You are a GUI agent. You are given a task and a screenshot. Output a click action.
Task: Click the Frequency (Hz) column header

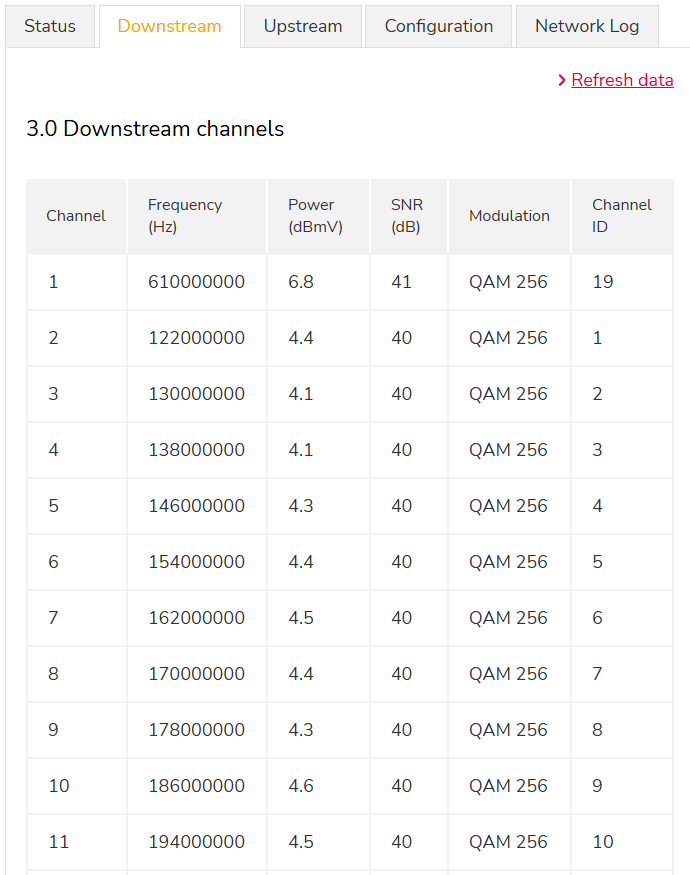[185, 216]
